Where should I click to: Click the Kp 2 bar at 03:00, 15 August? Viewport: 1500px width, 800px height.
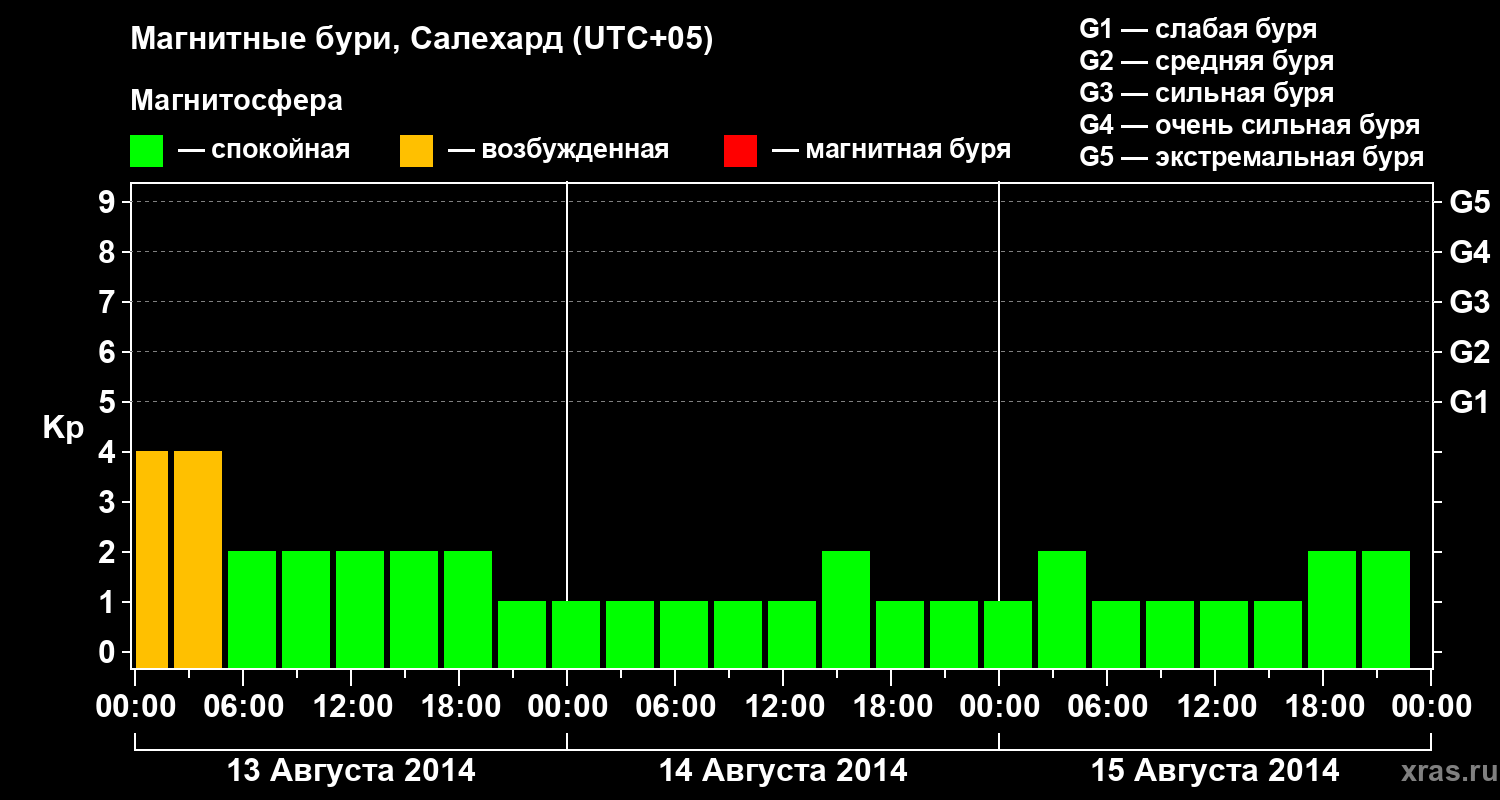coord(1062,609)
